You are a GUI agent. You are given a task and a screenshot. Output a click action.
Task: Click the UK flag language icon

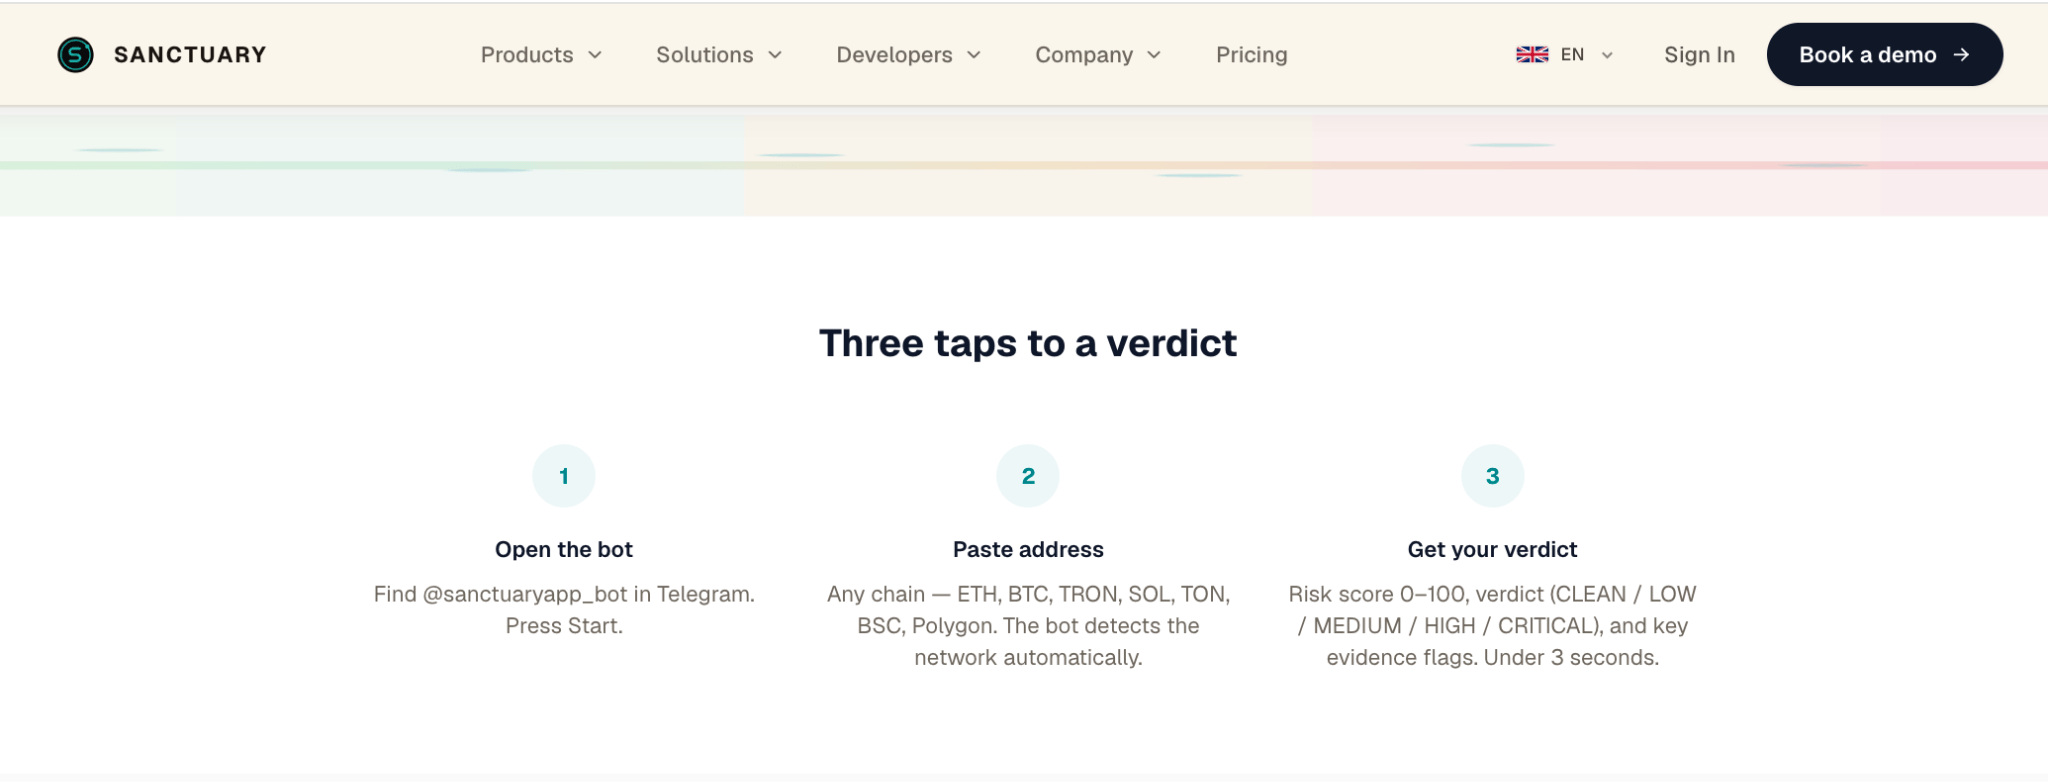tap(1531, 55)
